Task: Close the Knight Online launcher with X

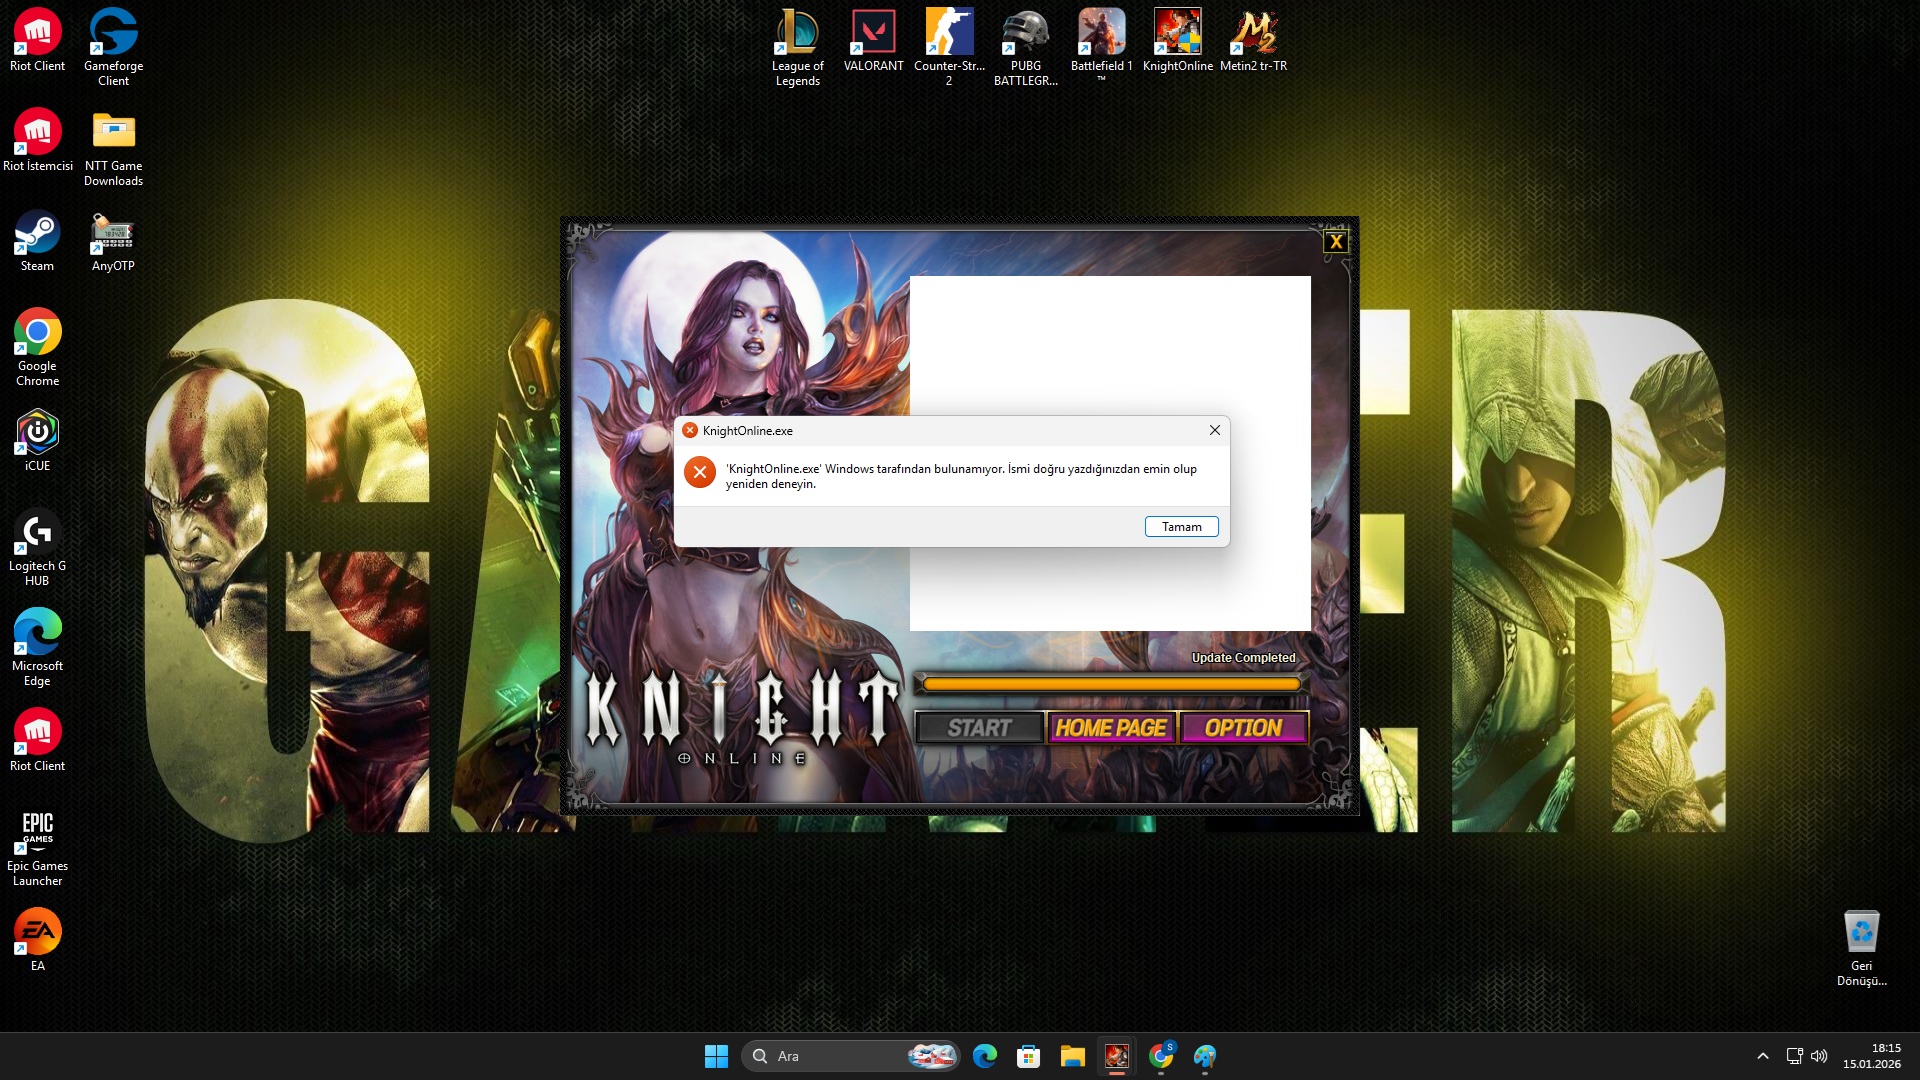Action: [x=1335, y=241]
